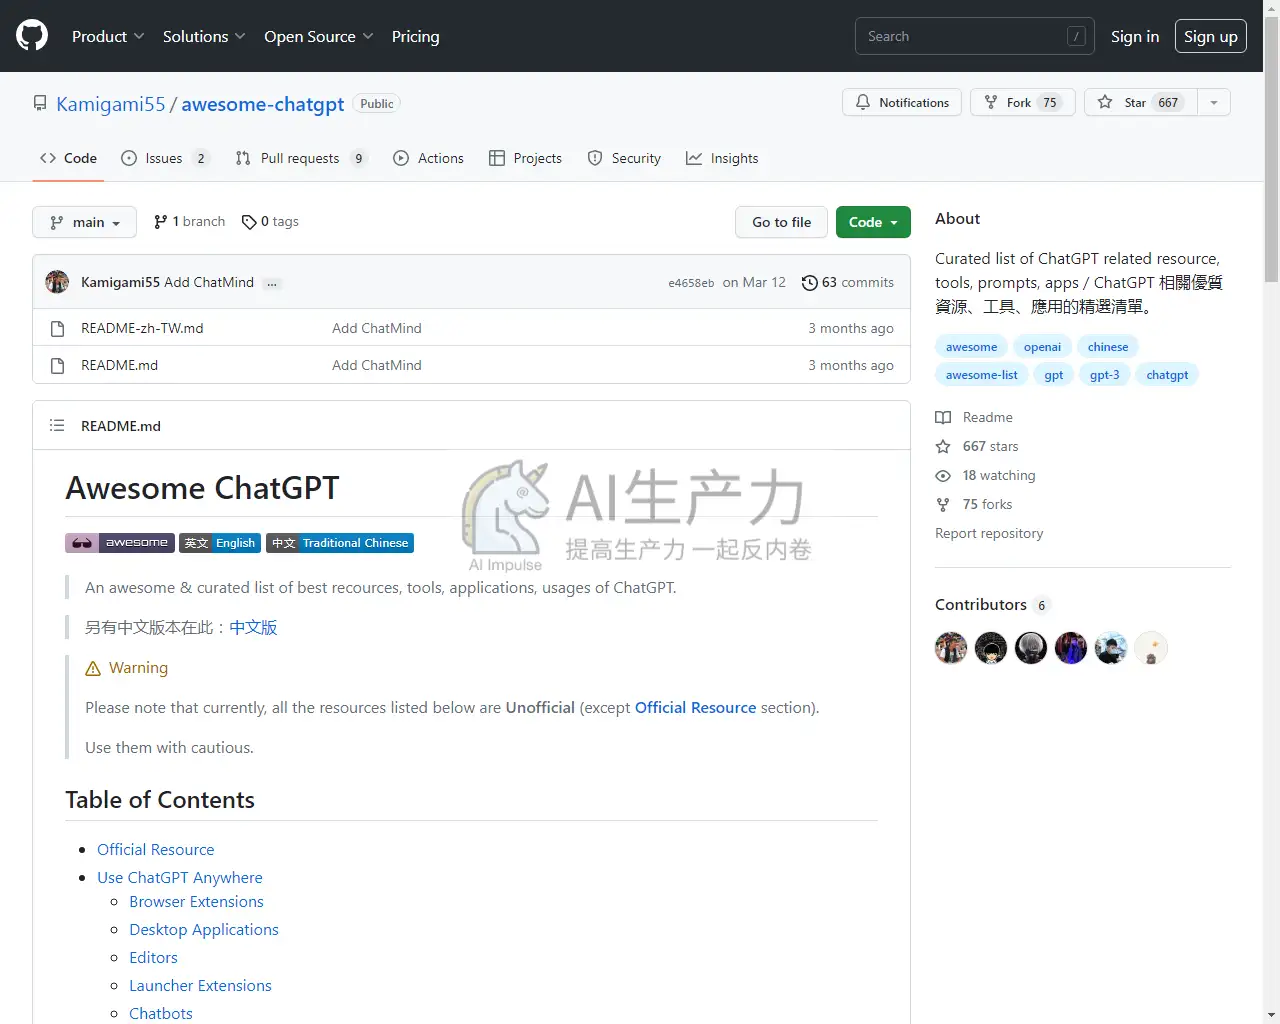Open the Security tab
Screen dimensions: 1280x1024
[624, 158]
